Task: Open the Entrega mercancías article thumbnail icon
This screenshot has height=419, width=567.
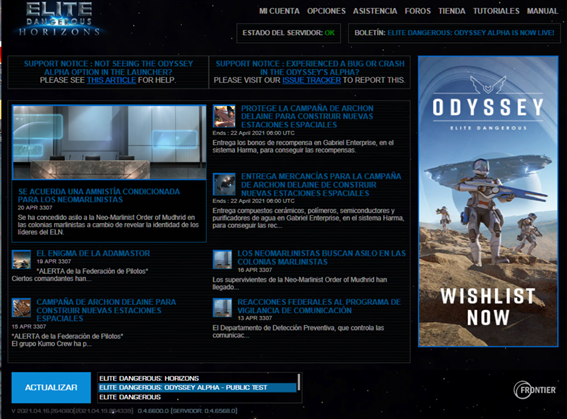Action: click(x=224, y=184)
